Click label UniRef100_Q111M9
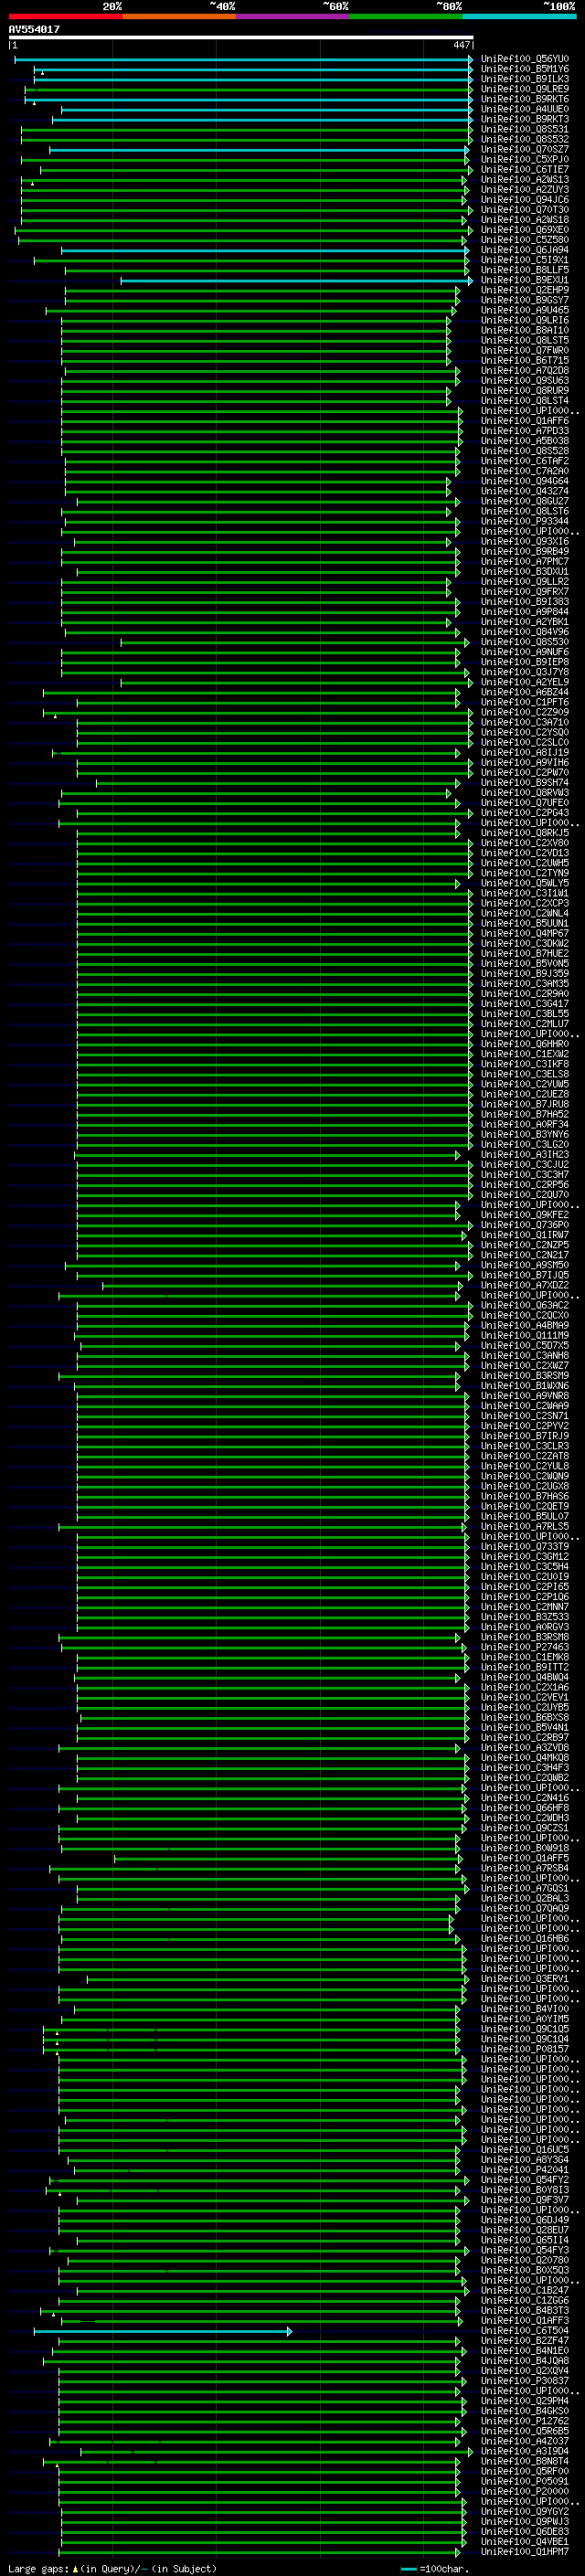This screenshot has width=585, height=2576. point(525,1336)
